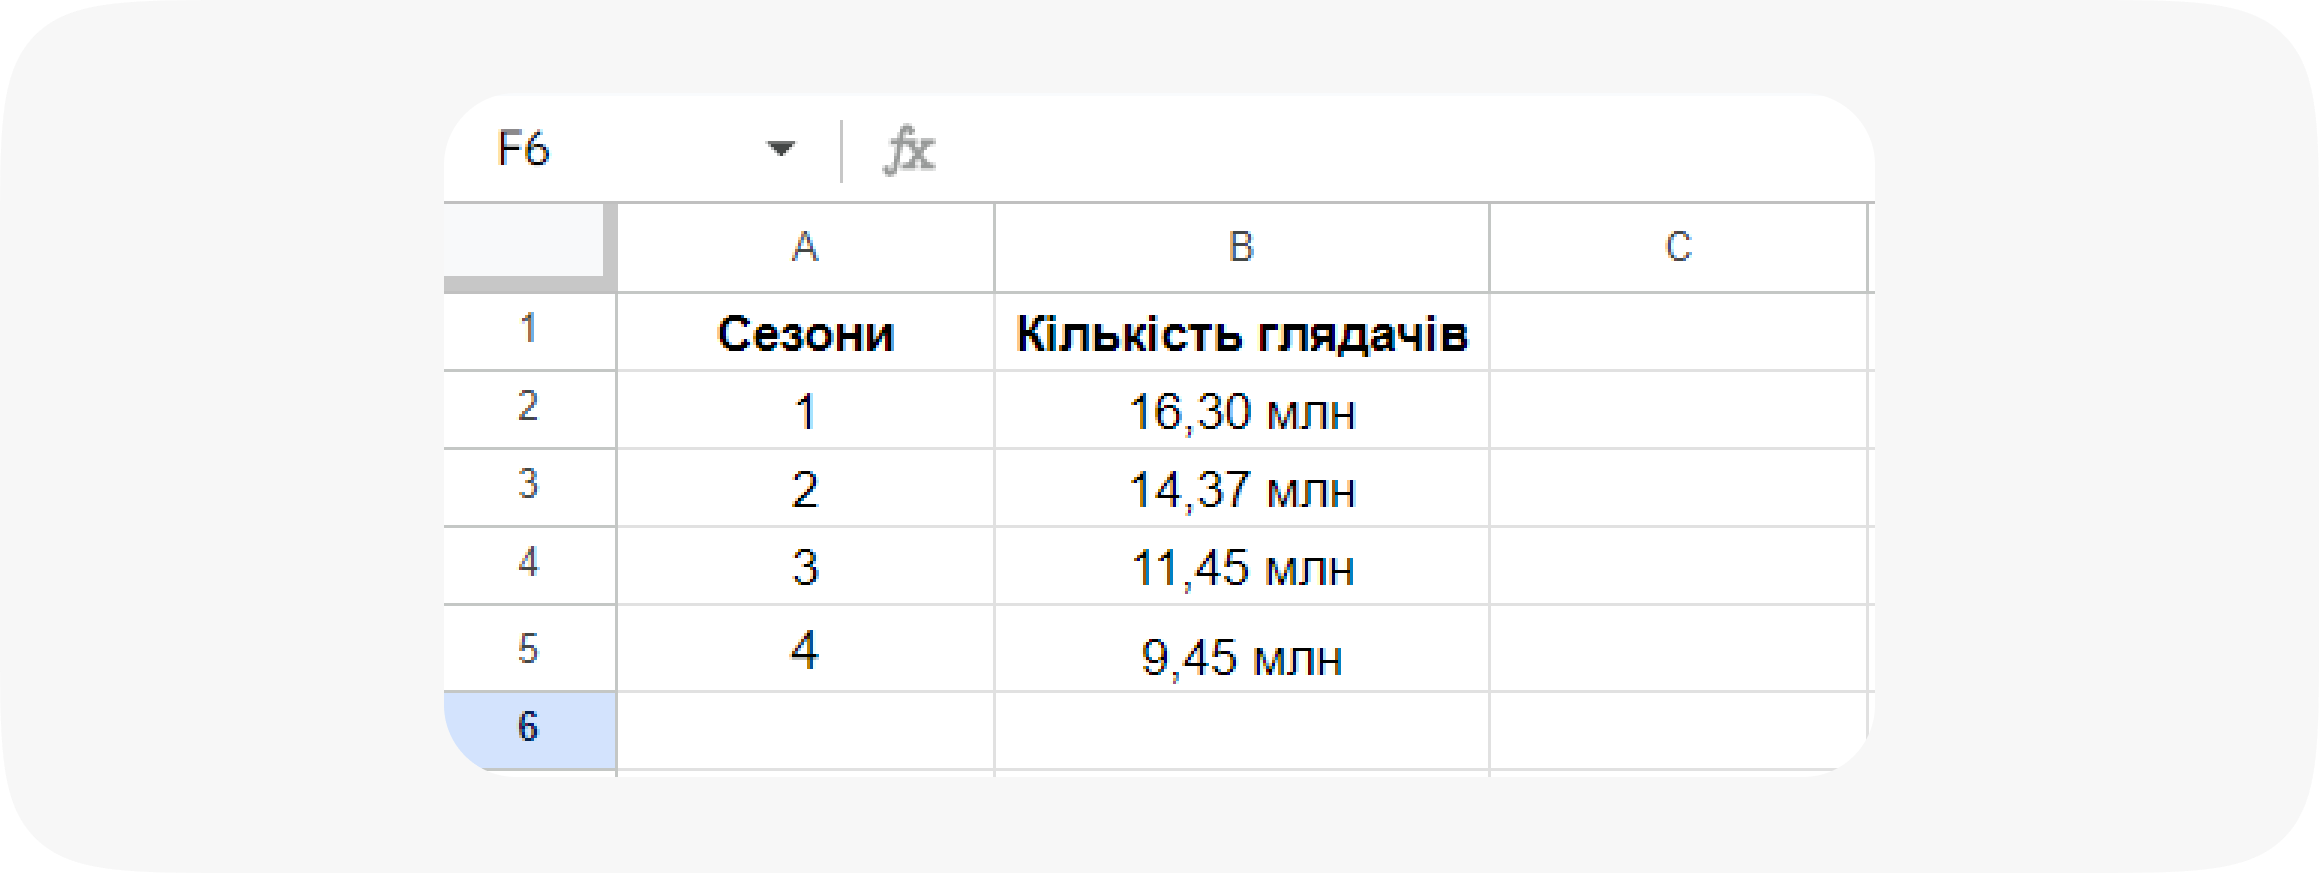Open the Name Box dropdown arrow
The width and height of the screenshot is (2319, 873).
tap(778, 147)
